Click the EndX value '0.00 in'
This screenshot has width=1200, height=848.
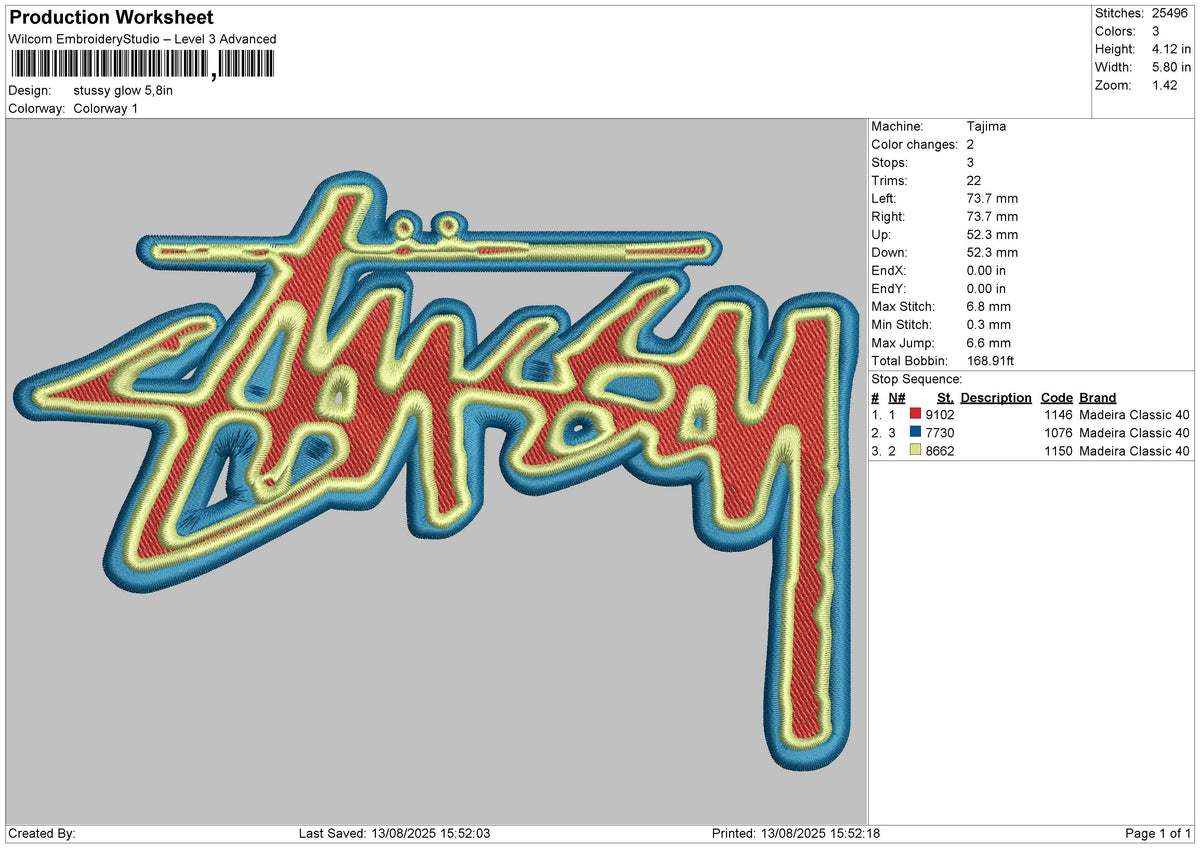987,271
